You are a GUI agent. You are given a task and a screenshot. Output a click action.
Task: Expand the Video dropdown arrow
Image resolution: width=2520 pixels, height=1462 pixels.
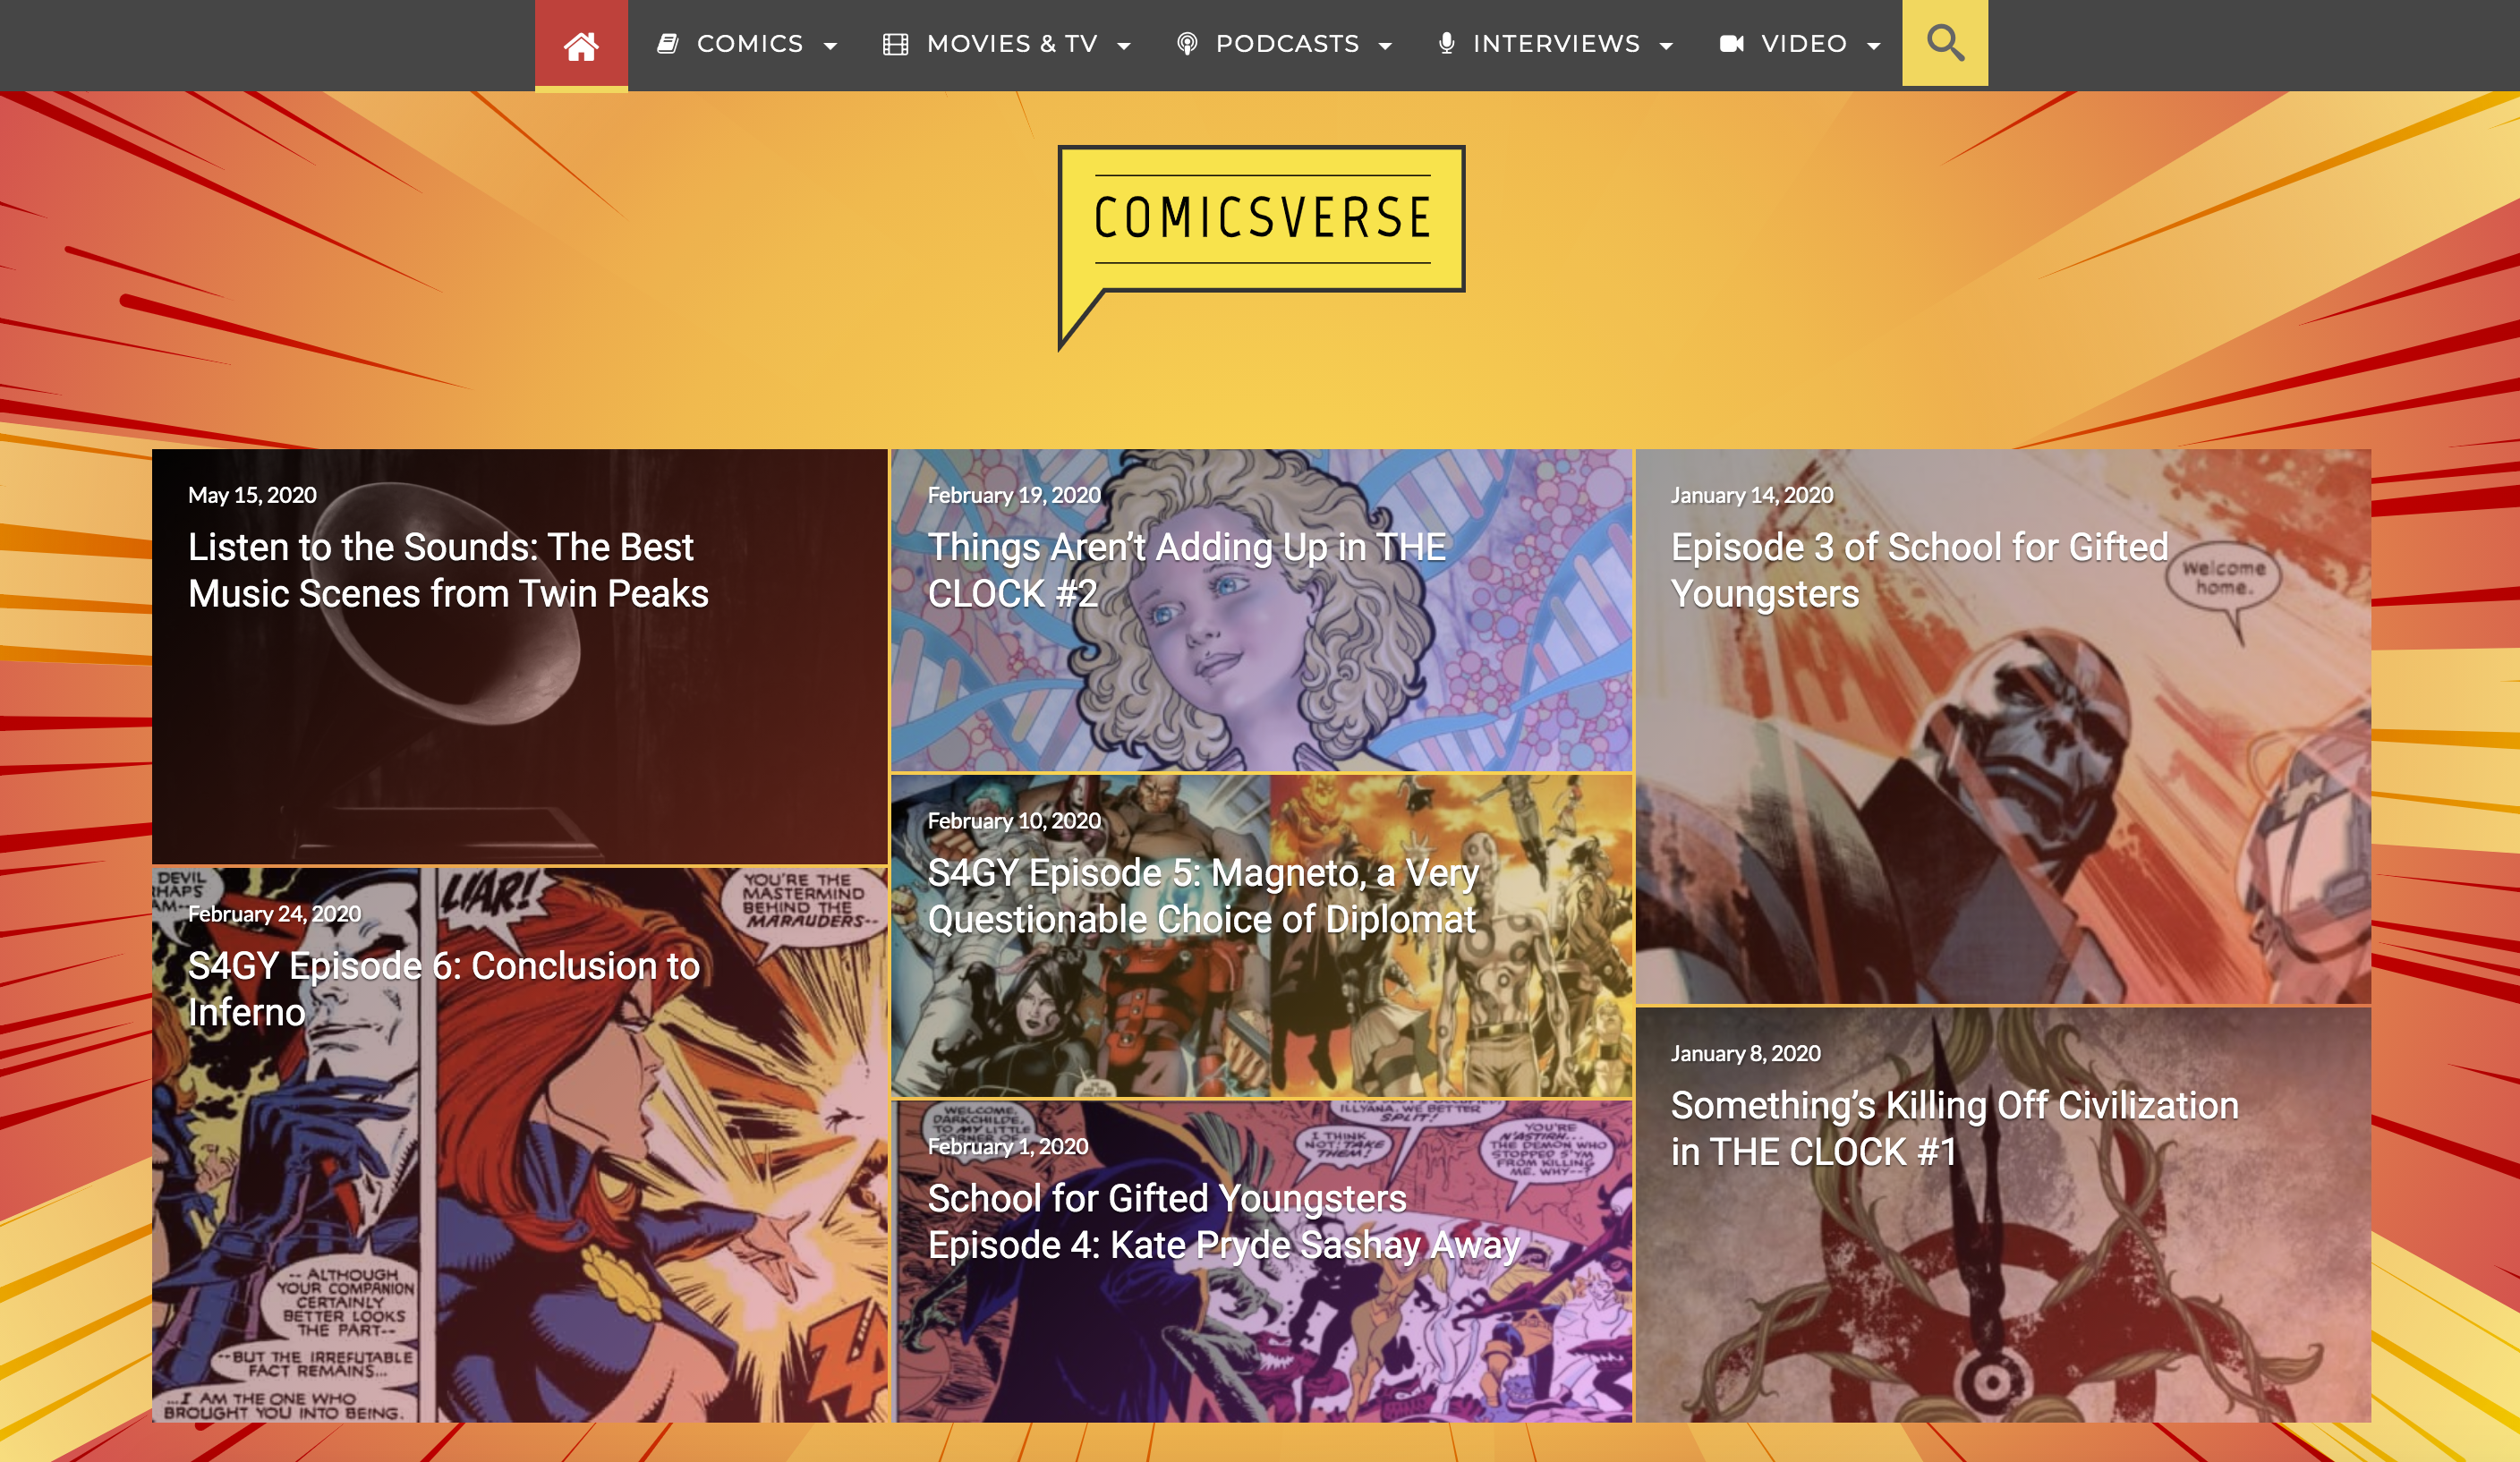[x=1873, y=46]
